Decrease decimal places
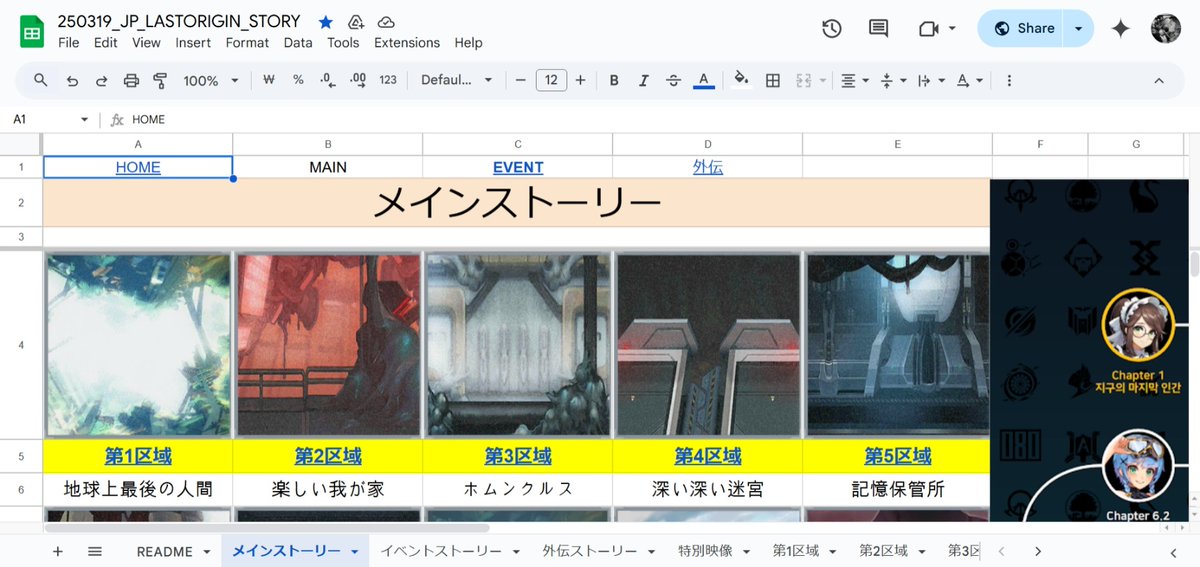This screenshot has width=1200, height=567. [x=328, y=81]
